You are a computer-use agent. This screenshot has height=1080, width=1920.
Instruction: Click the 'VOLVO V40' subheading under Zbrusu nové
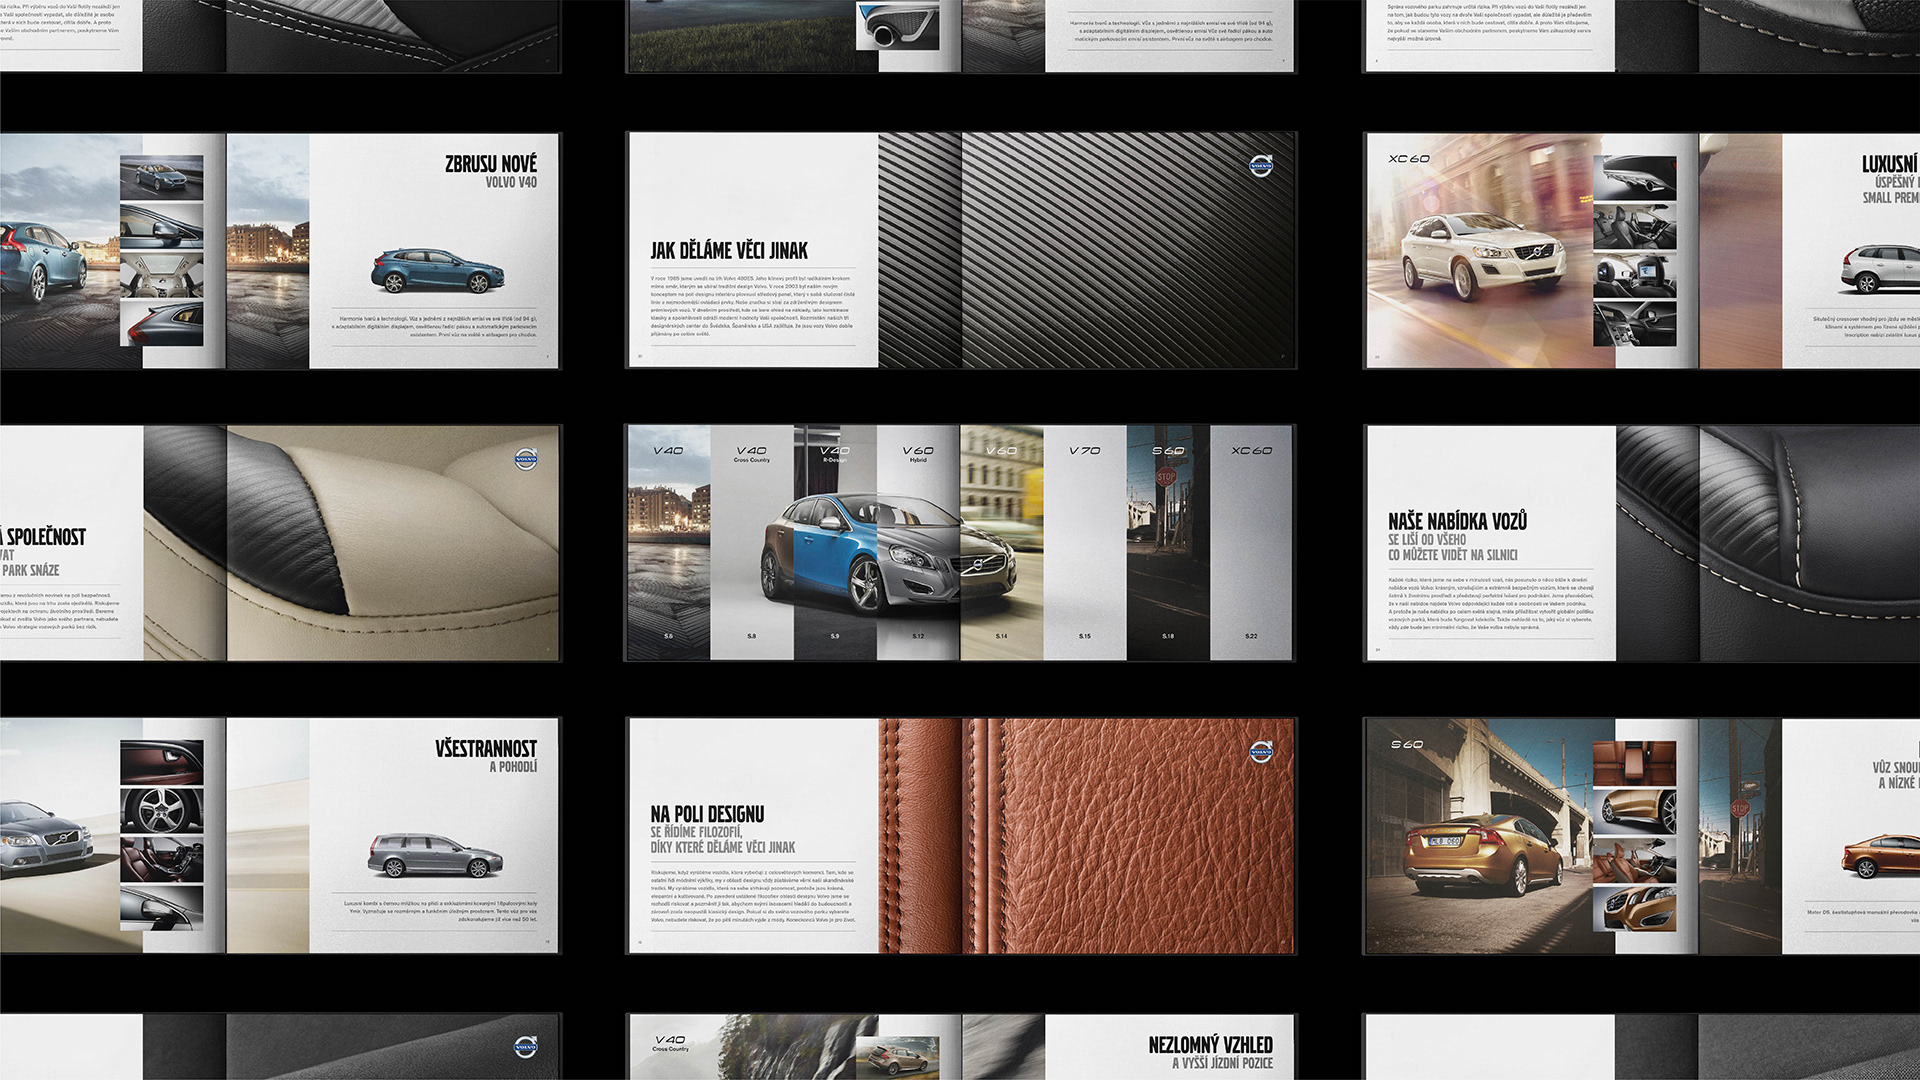click(511, 183)
